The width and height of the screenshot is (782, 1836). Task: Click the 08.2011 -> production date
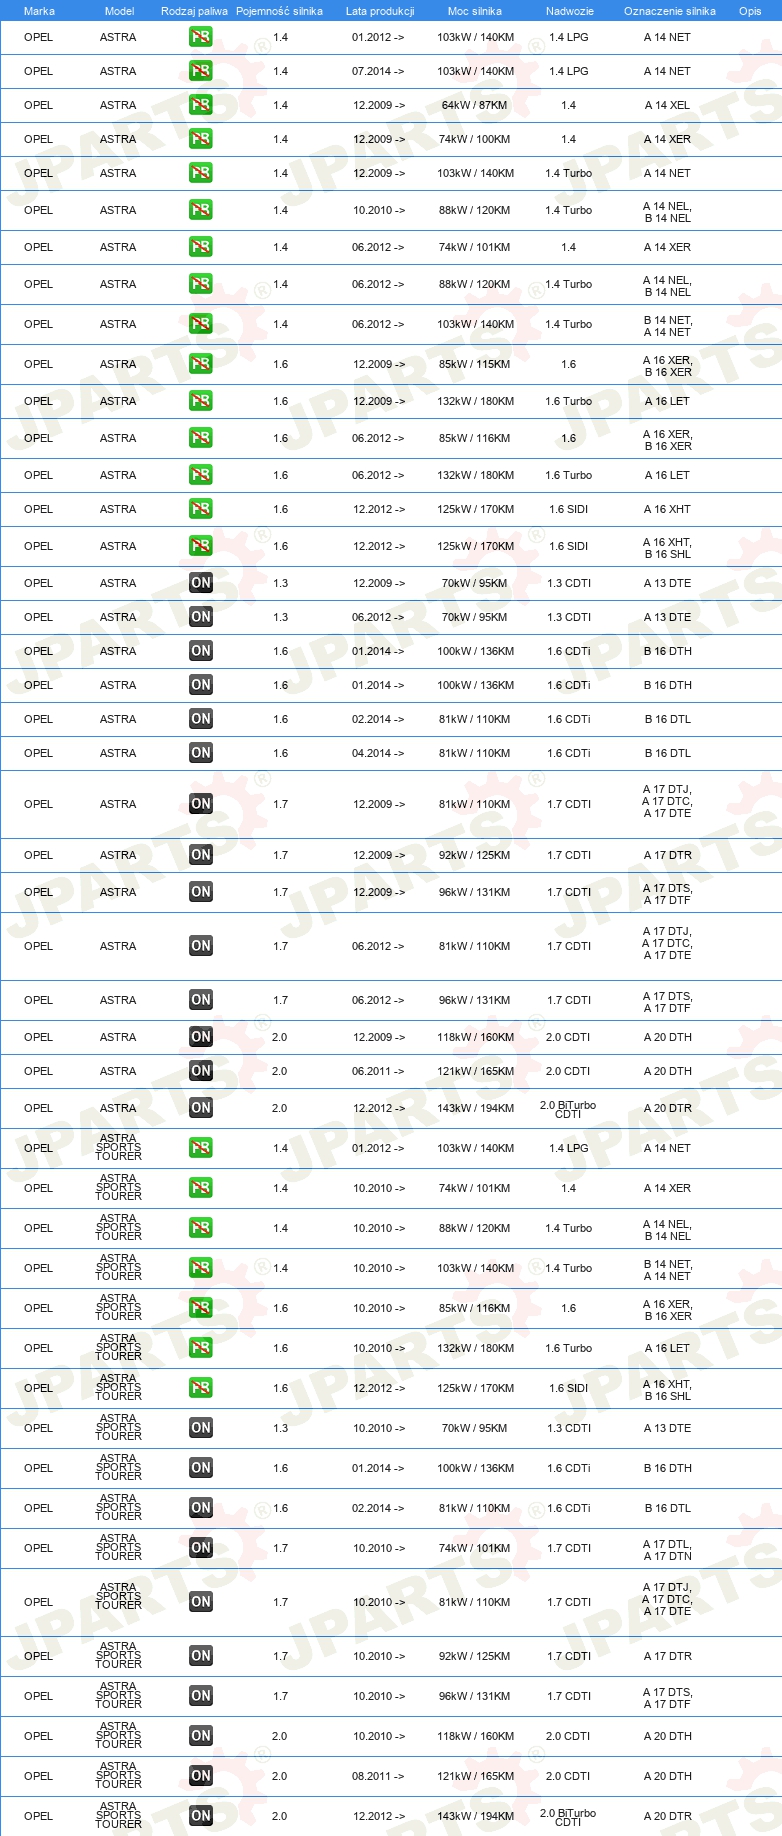(x=378, y=1776)
